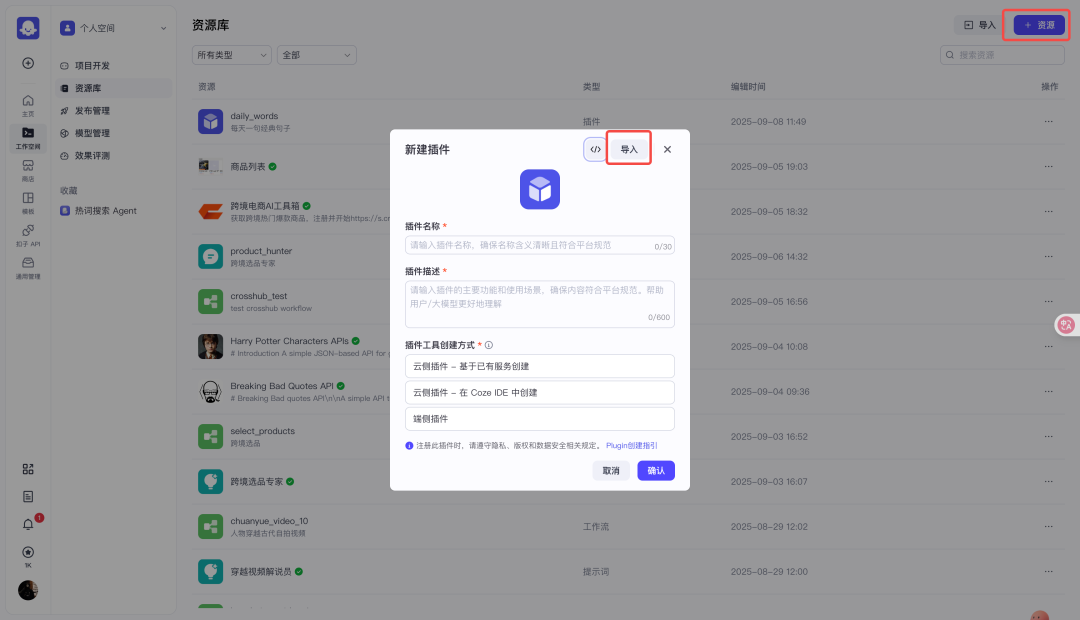Click the user avatar at sidebar bottom
1080x620 pixels.
coord(28,590)
